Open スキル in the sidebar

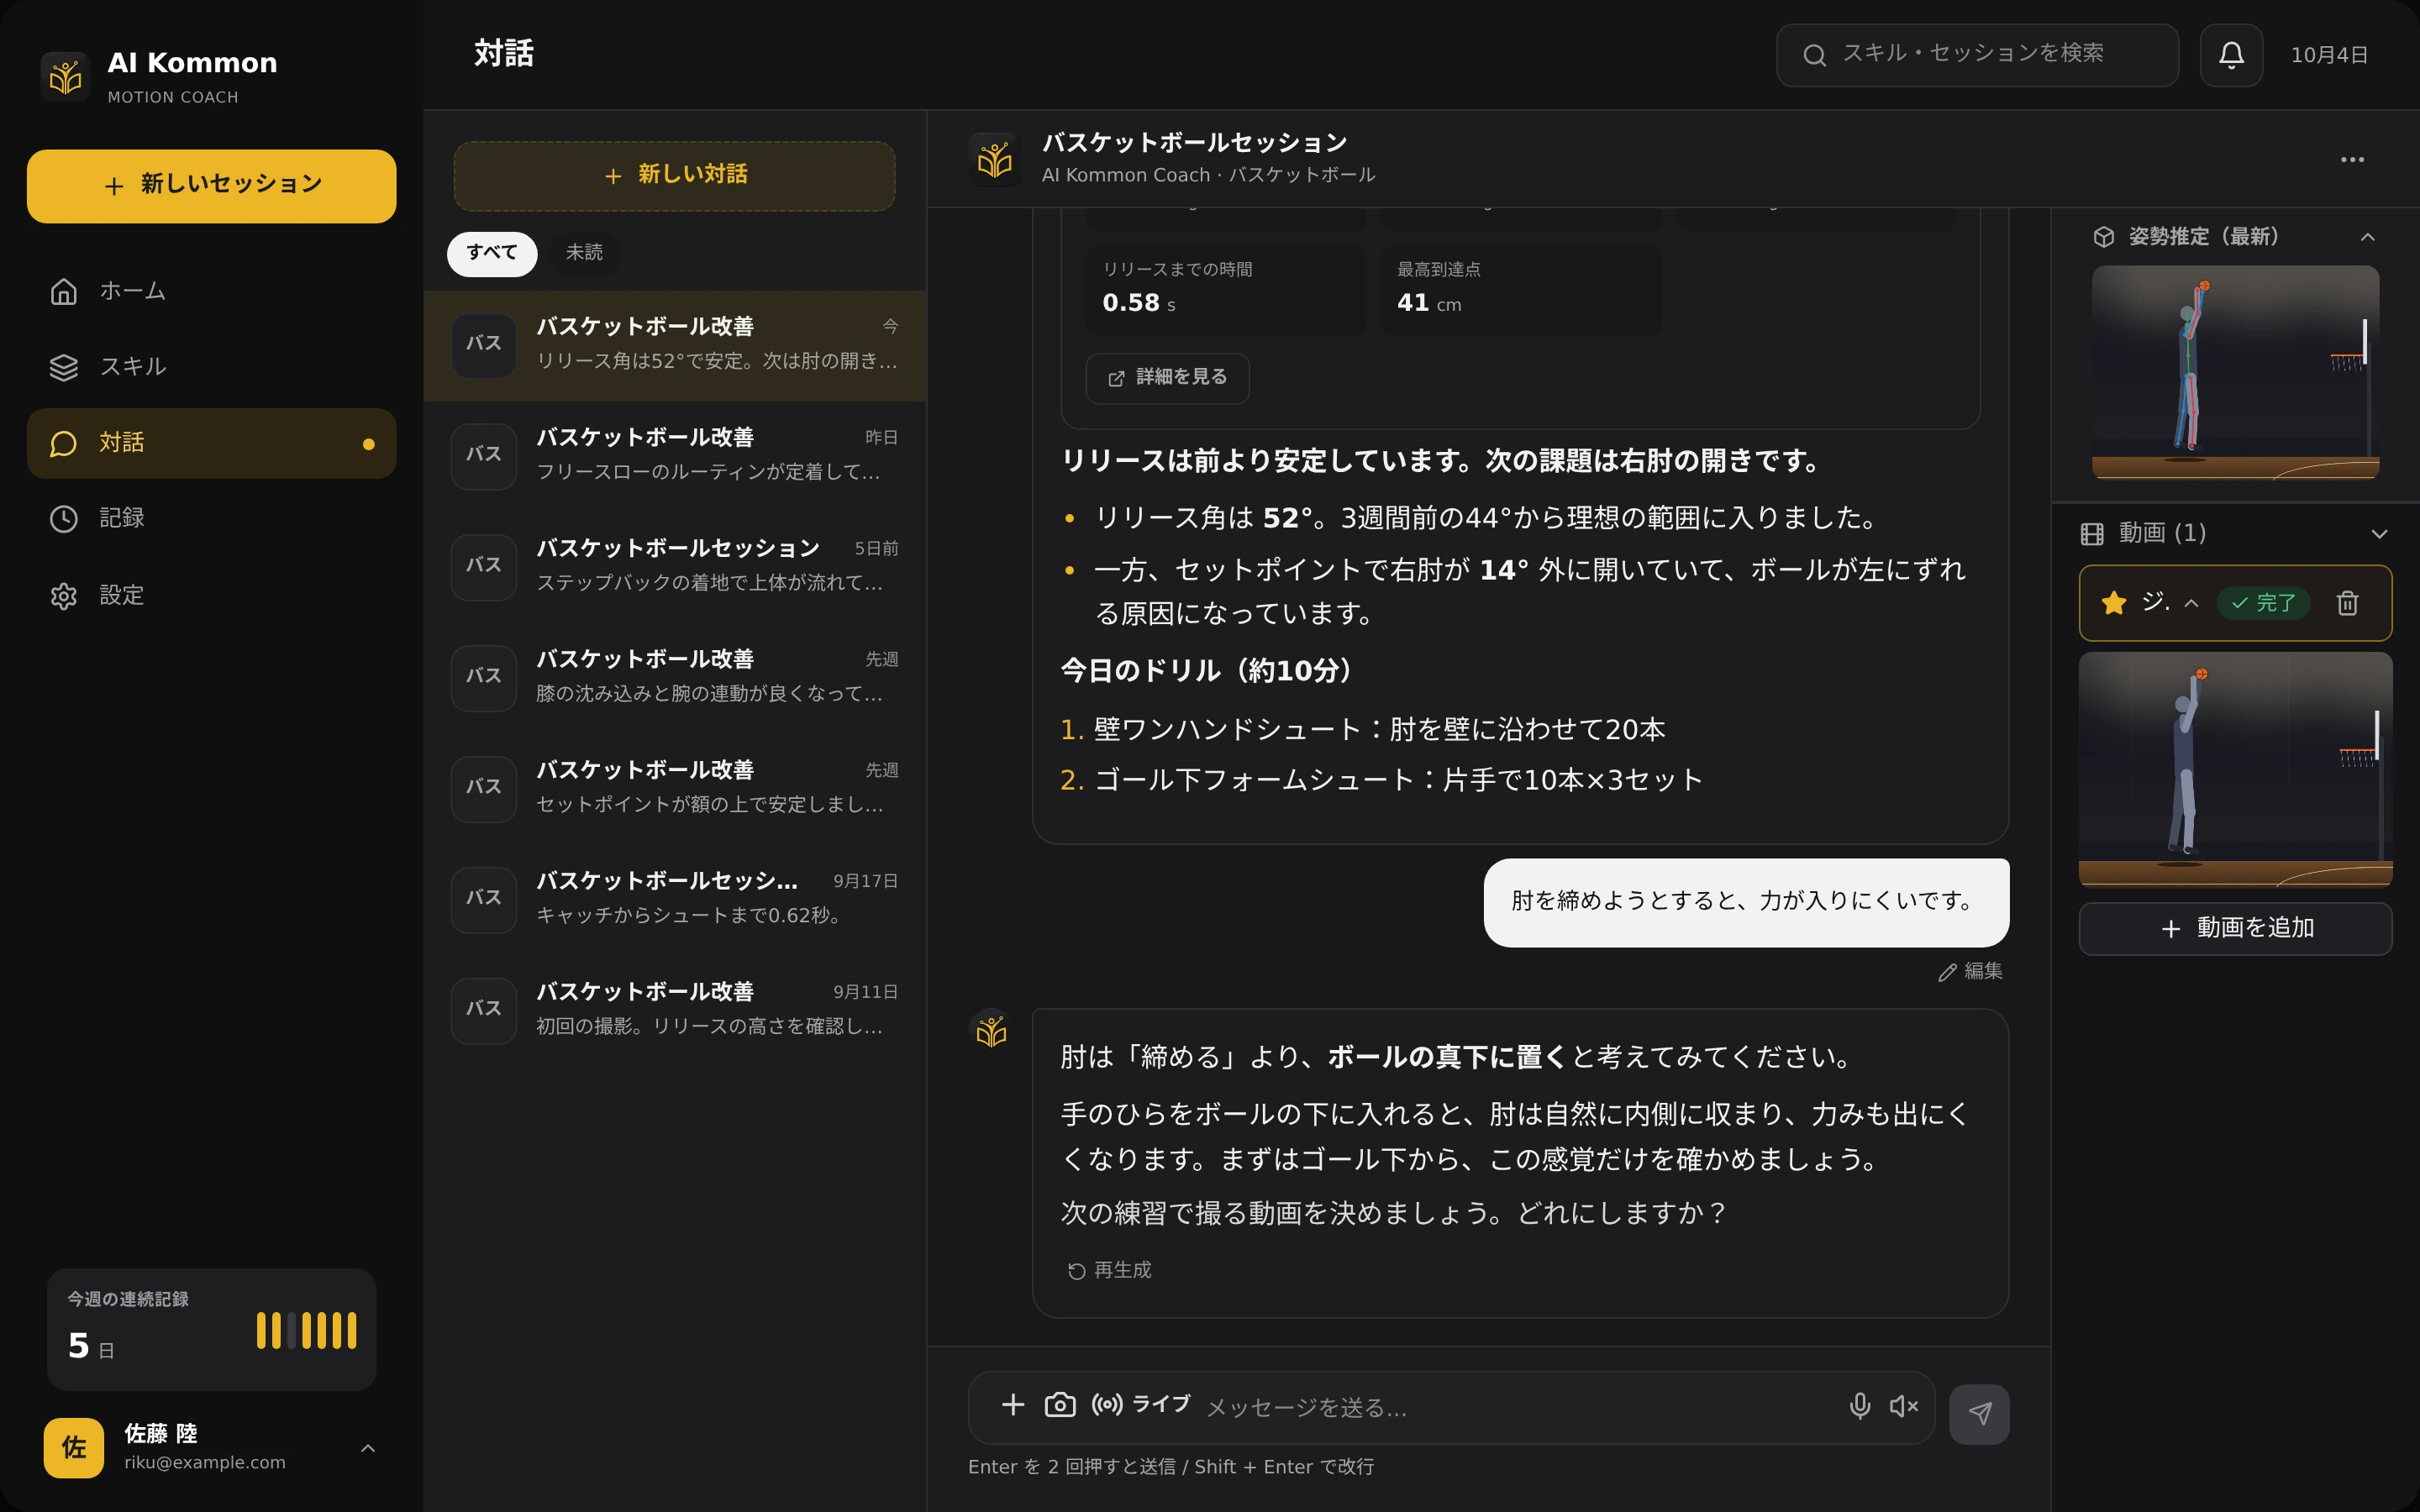point(211,367)
